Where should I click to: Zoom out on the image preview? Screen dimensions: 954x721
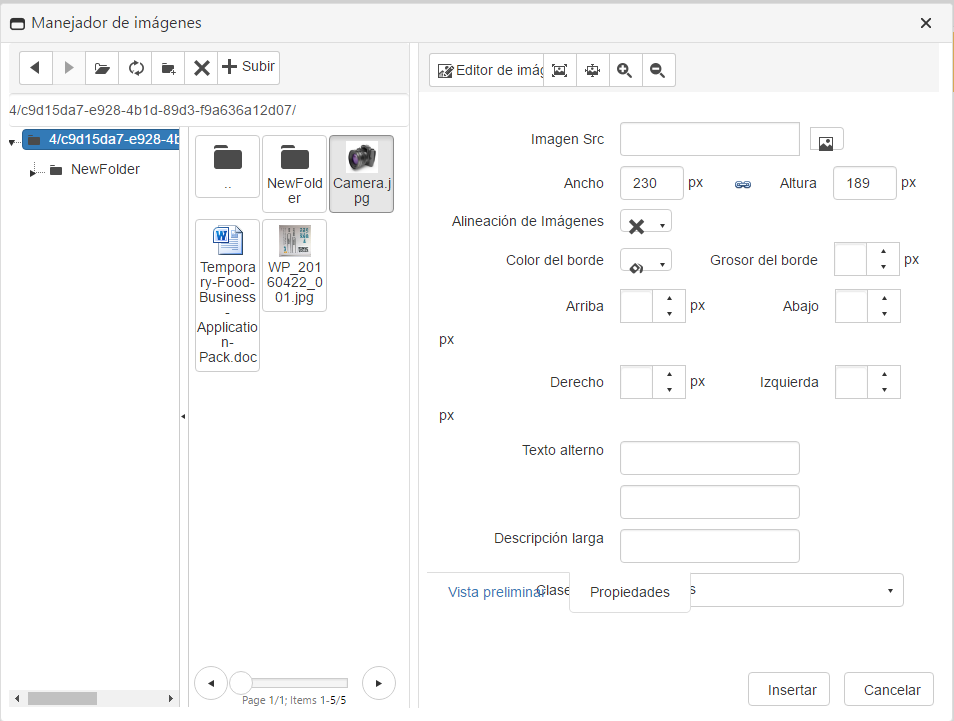pyautogui.click(x=658, y=70)
